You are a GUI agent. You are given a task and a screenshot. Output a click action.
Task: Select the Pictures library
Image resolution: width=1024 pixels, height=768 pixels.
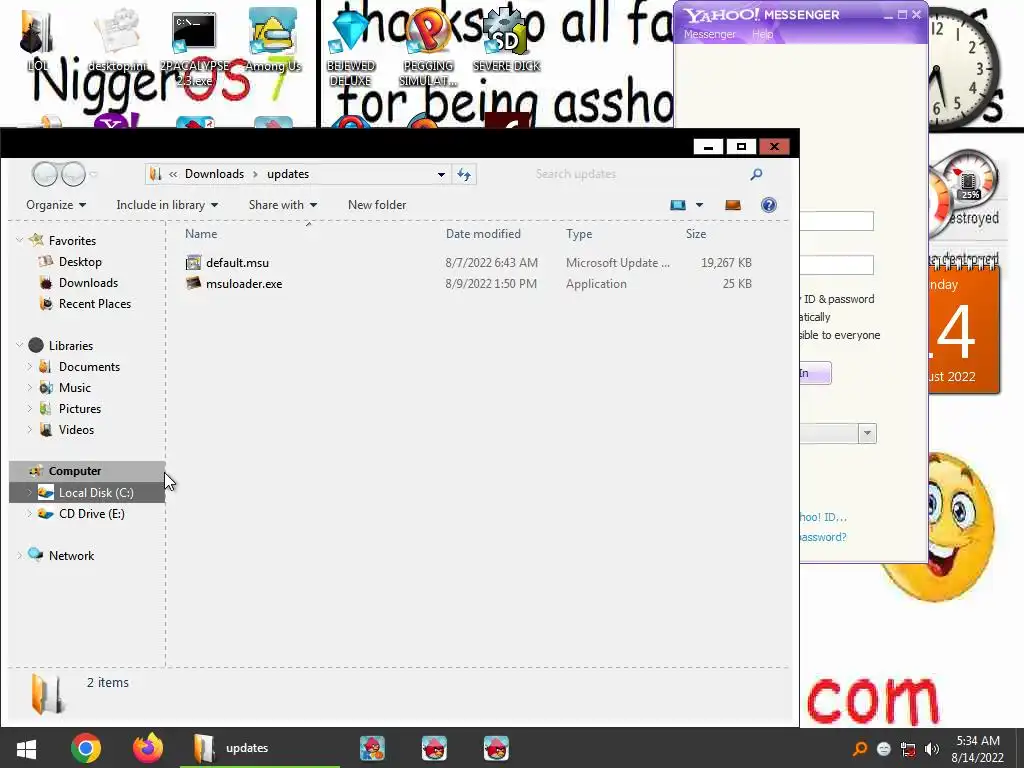[x=80, y=408]
